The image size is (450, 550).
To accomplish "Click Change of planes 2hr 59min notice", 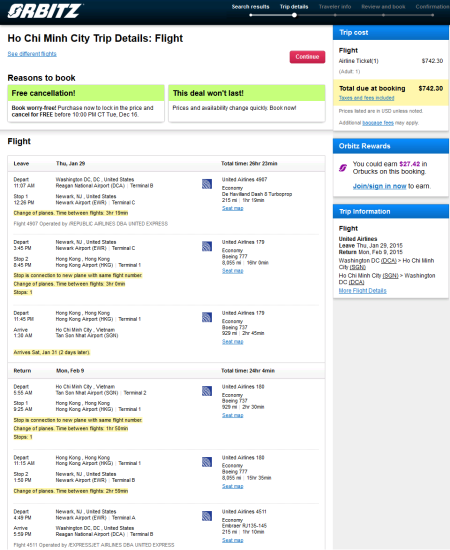I will [x=71, y=491].
